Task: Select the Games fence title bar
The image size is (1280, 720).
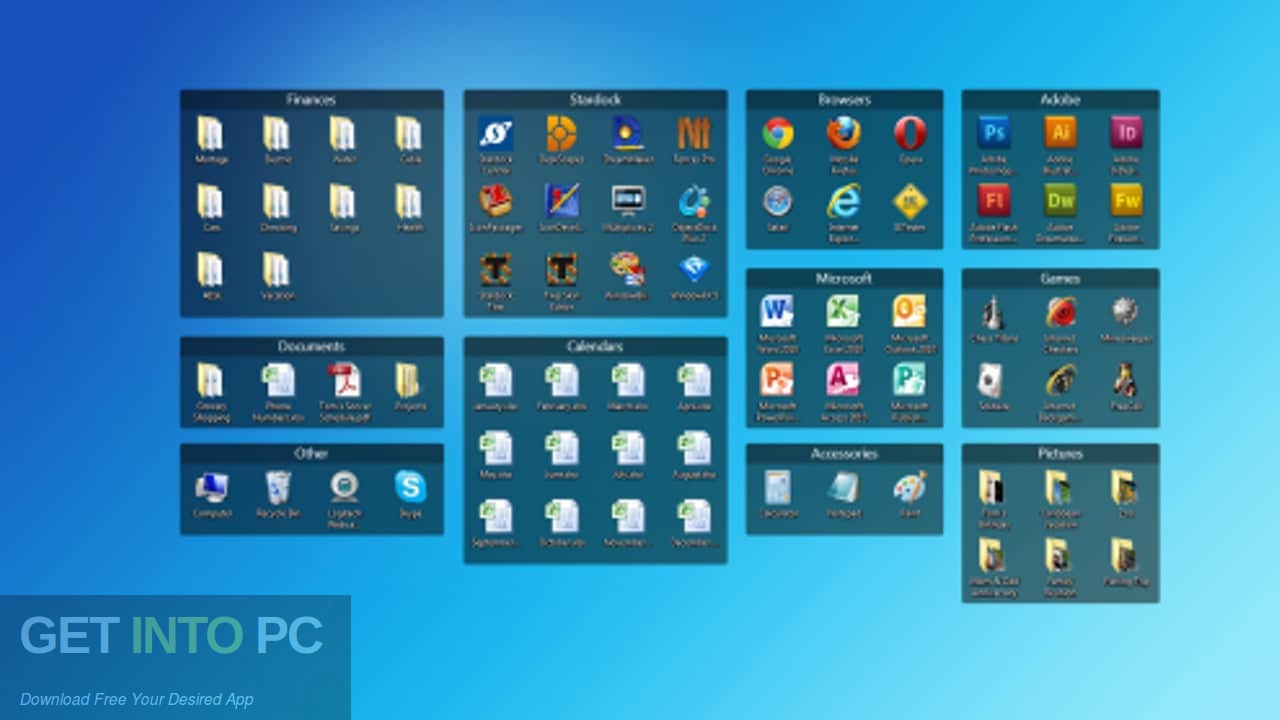Action: 1060,278
